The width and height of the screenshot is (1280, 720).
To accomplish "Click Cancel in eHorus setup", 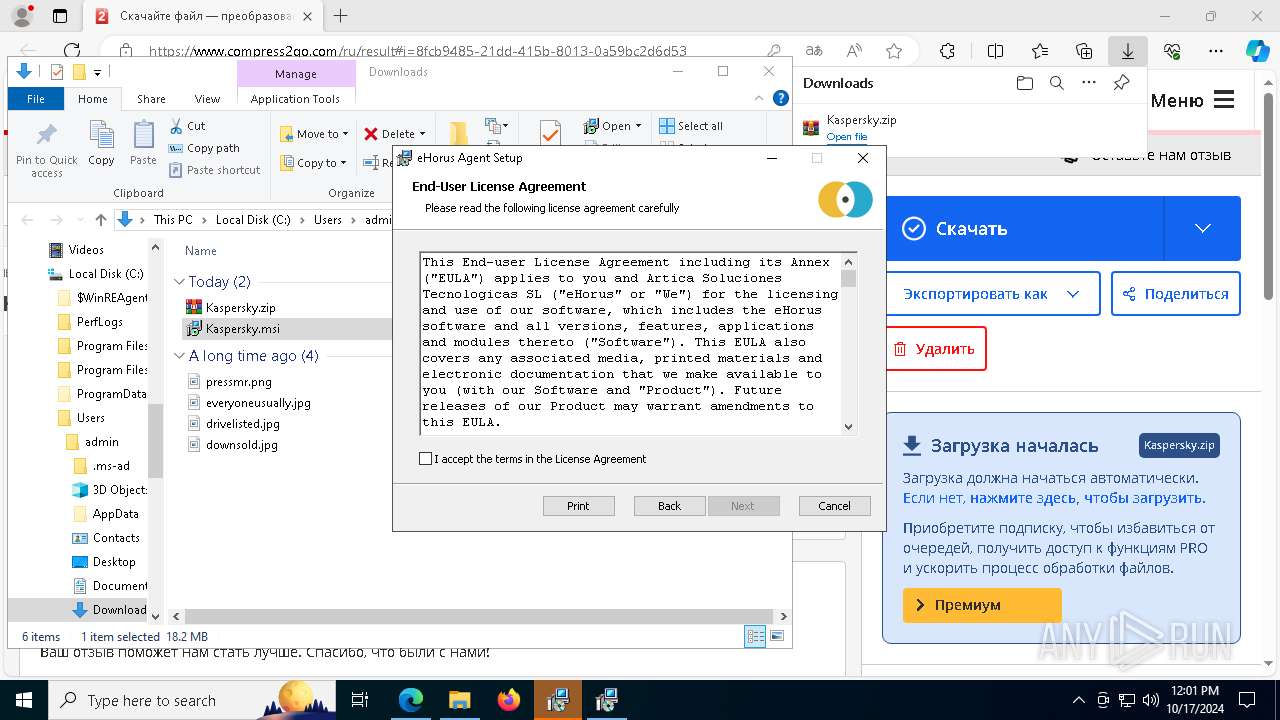I will (x=834, y=506).
